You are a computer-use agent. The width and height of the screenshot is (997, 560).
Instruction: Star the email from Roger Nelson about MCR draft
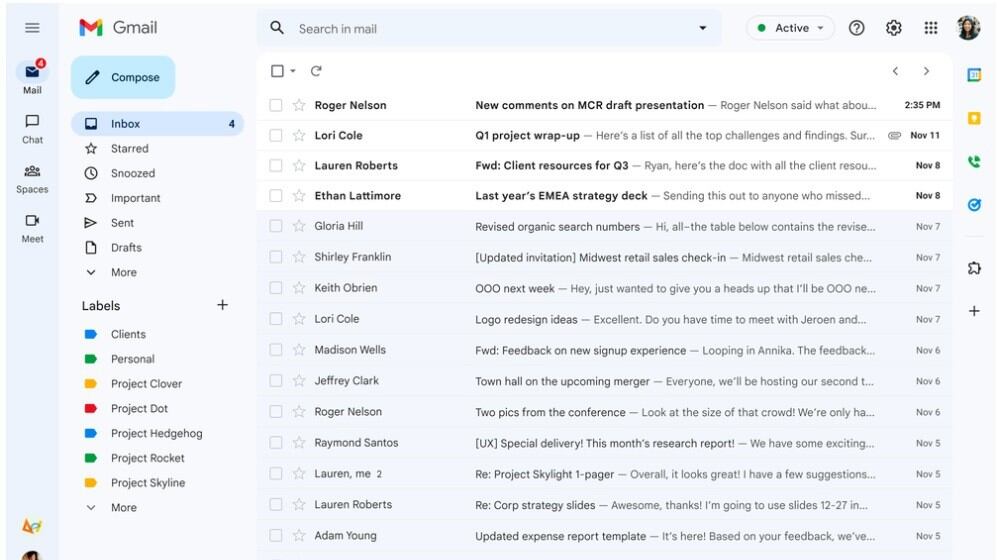click(x=299, y=105)
